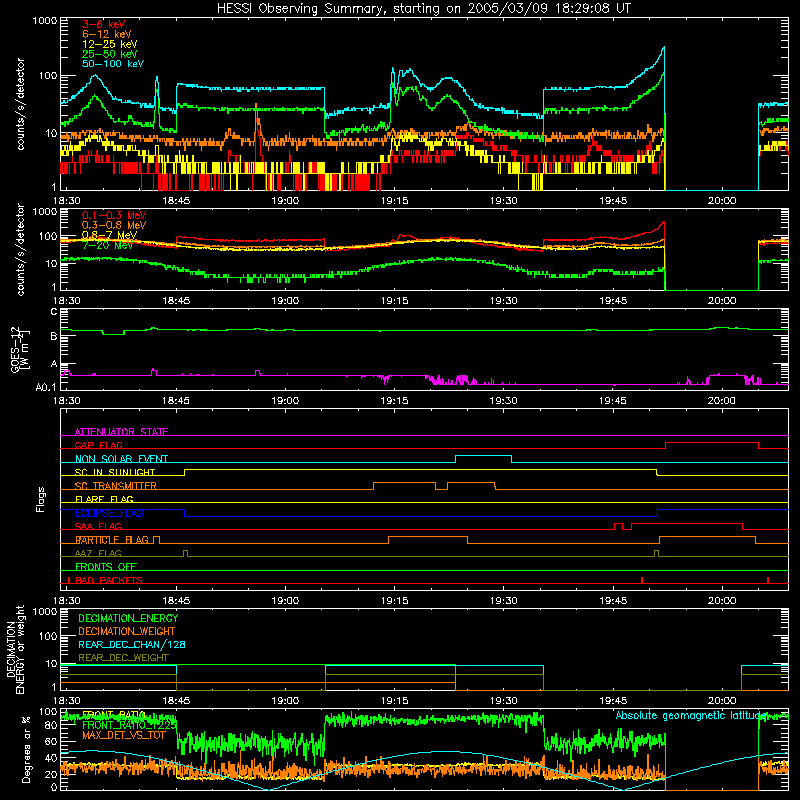Viewport: 800px width, 800px height.
Task: Select the GAP_FLAG label
Action: click(x=98, y=445)
